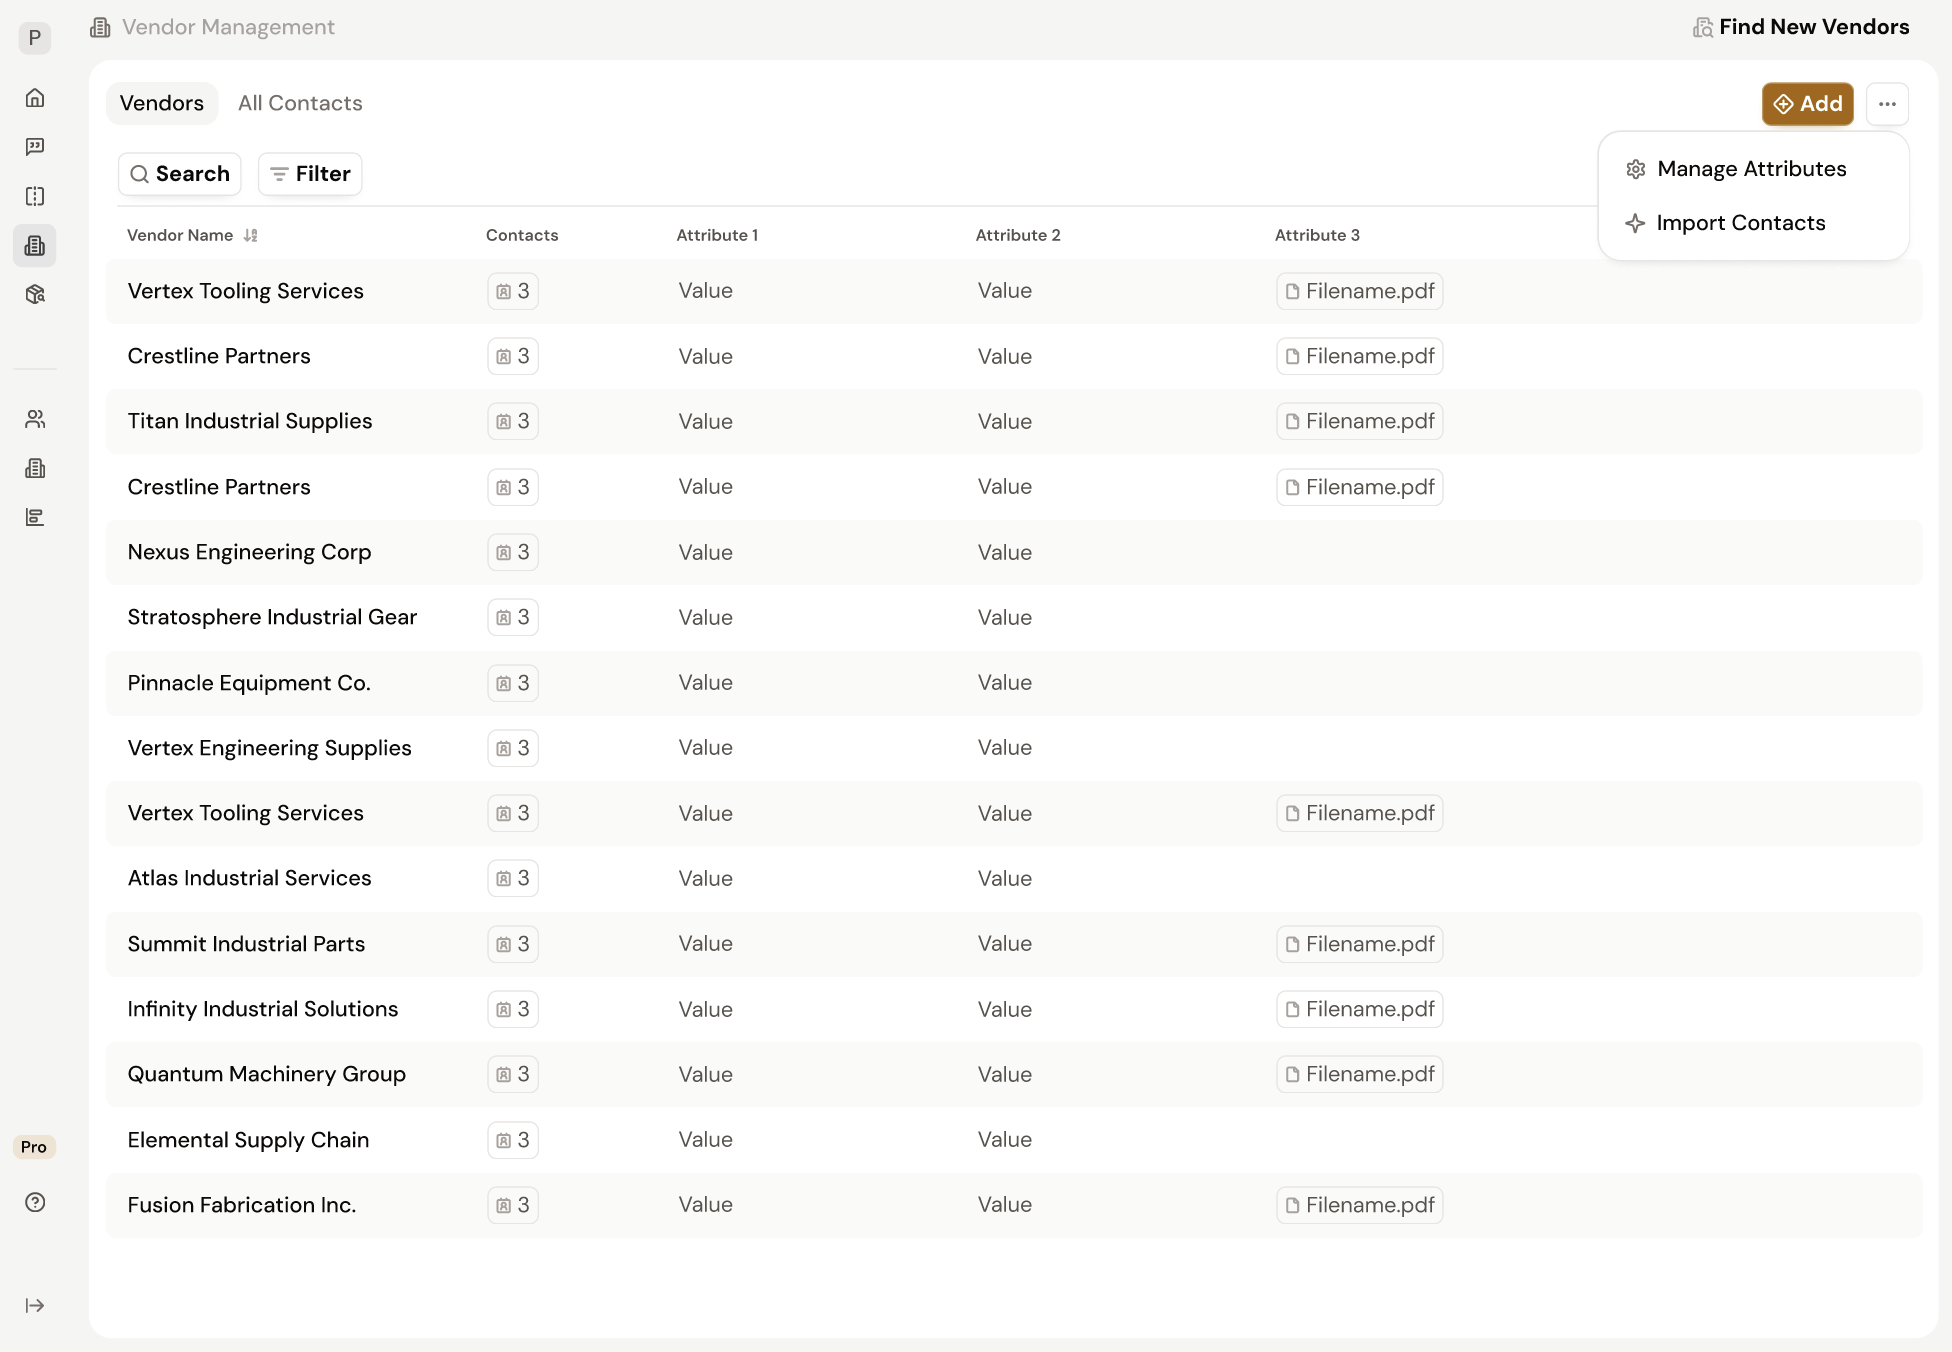Switch to All Contacts tab
The image size is (1952, 1352).
tap(300, 103)
